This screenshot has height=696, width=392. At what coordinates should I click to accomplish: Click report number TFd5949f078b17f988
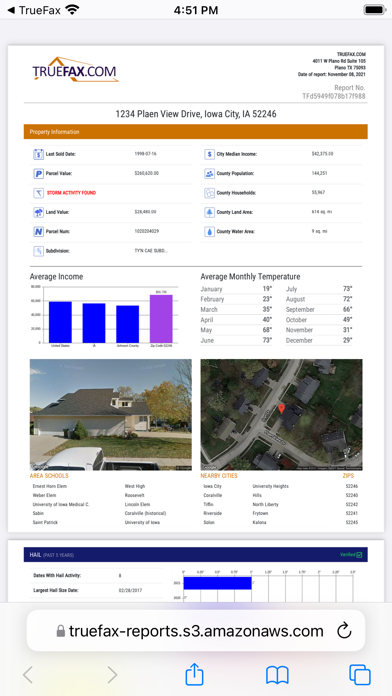(334, 96)
